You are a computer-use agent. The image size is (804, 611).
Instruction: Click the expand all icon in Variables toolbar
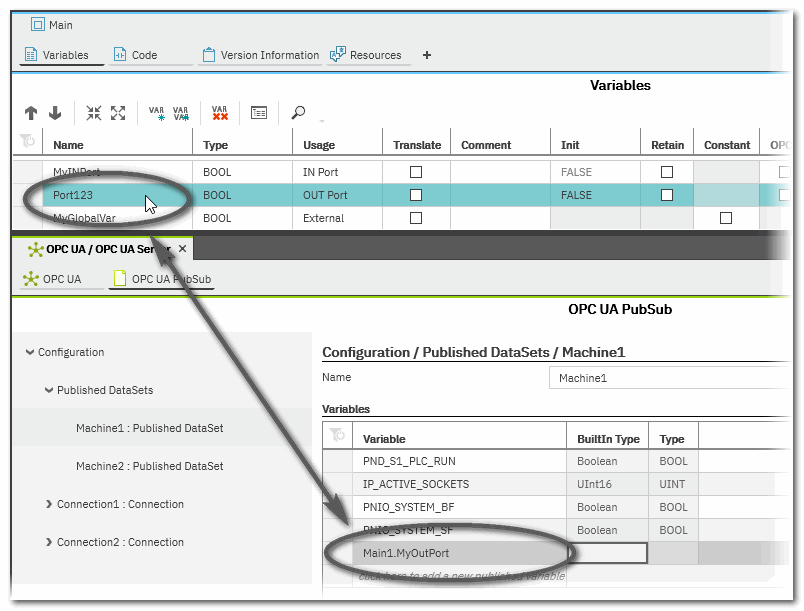(x=118, y=113)
